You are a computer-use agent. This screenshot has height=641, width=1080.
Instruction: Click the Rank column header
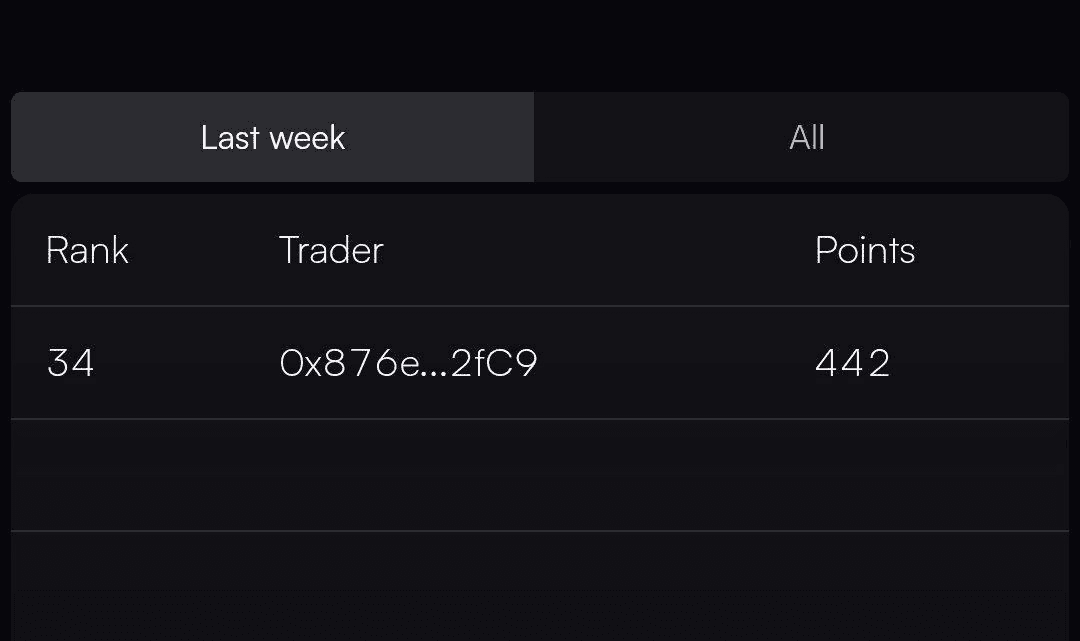coord(87,250)
